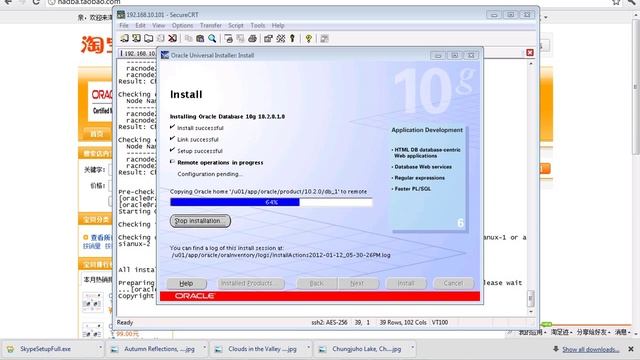The height and width of the screenshot is (360, 640).
Task: Click 'Ready' in SecureCRT status bar
Action: coord(125,322)
